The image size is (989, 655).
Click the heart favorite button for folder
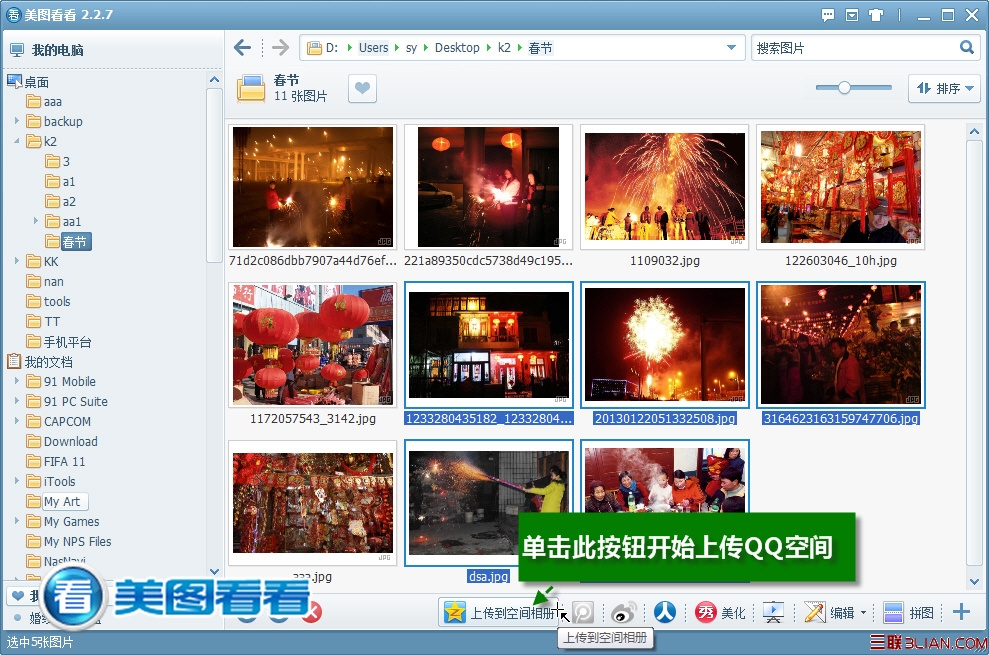(362, 88)
